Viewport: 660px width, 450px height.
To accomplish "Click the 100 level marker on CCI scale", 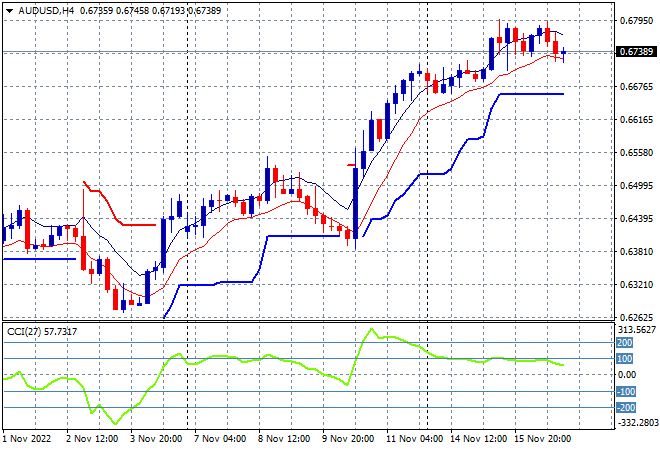I will (625, 359).
